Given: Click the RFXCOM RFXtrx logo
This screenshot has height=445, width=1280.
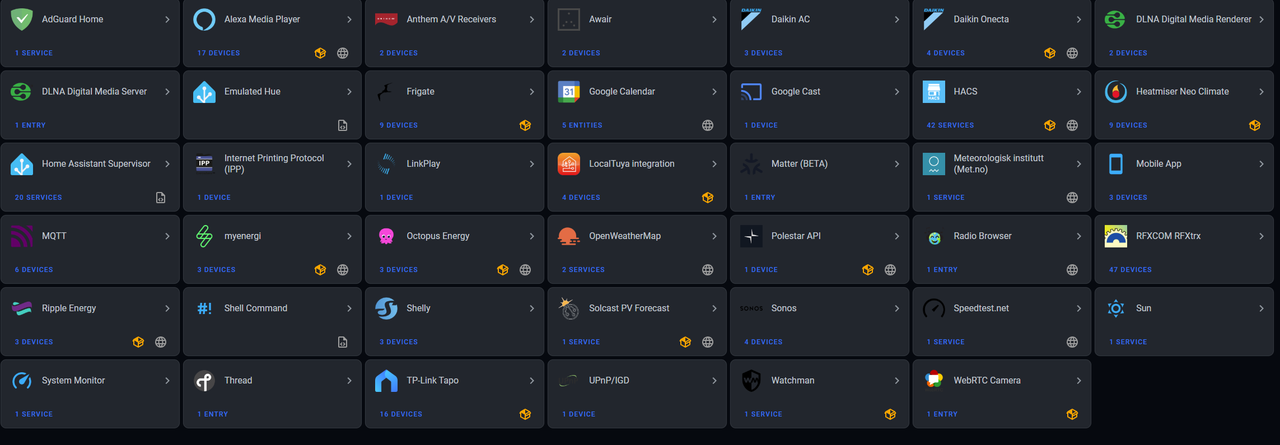Looking at the screenshot, I should pos(1116,236).
